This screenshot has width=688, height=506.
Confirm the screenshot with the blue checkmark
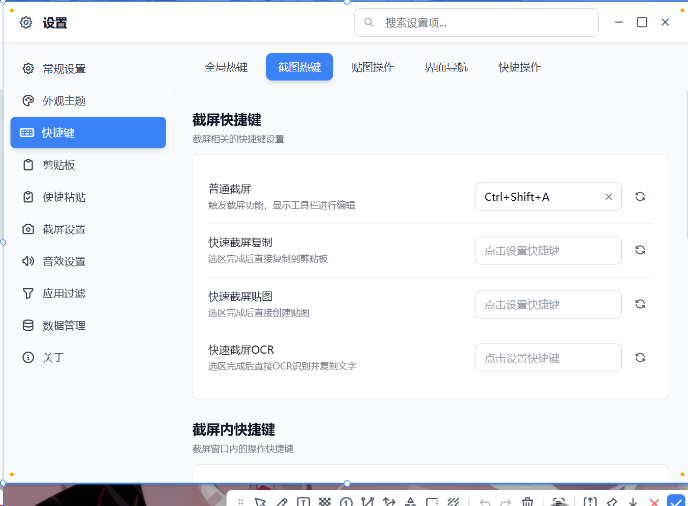(x=676, y=501)
